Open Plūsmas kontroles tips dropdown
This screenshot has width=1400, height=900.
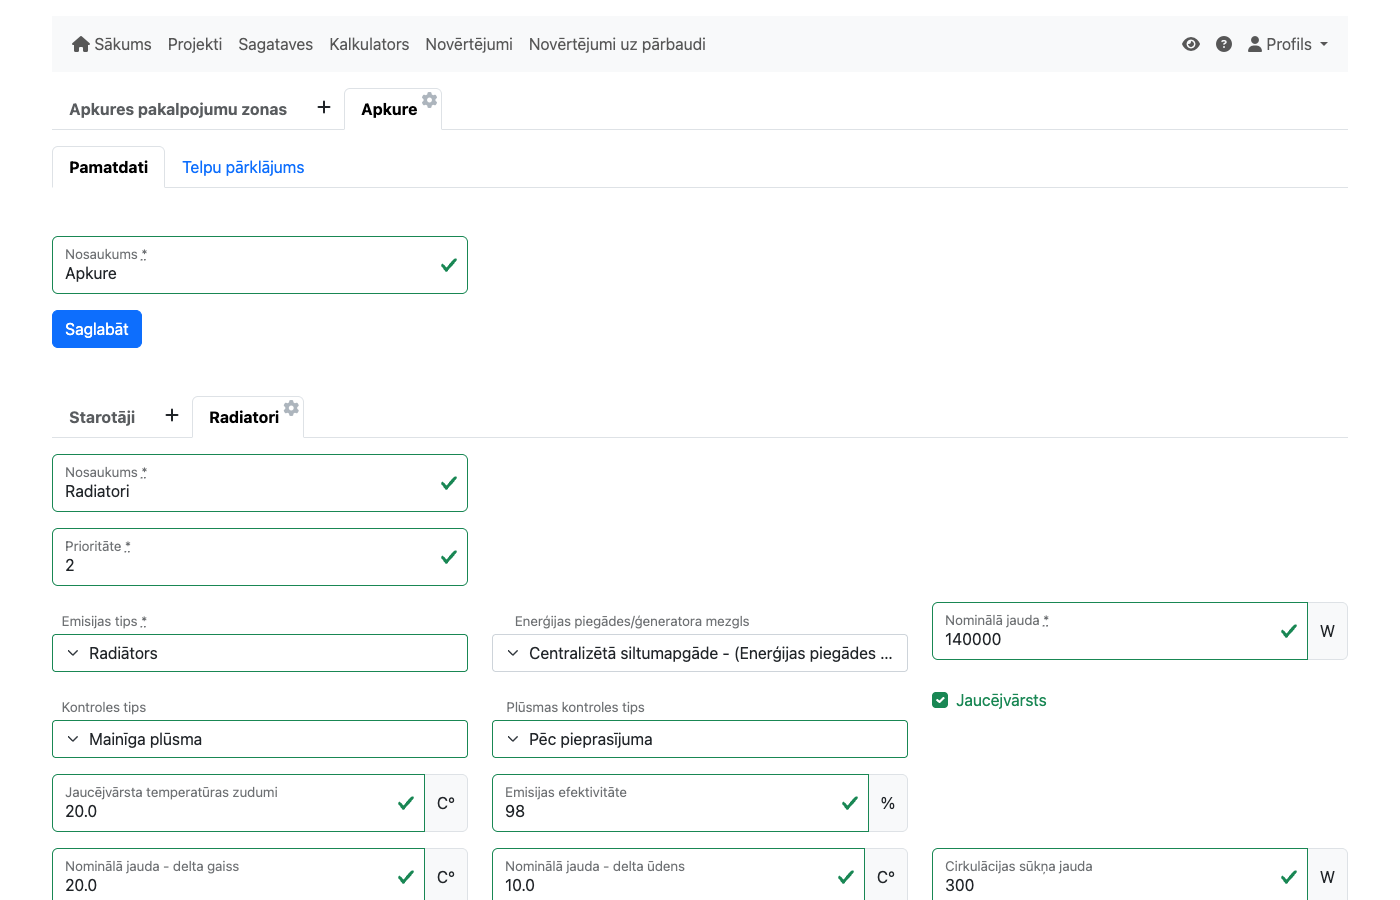(x=700, y=739)
